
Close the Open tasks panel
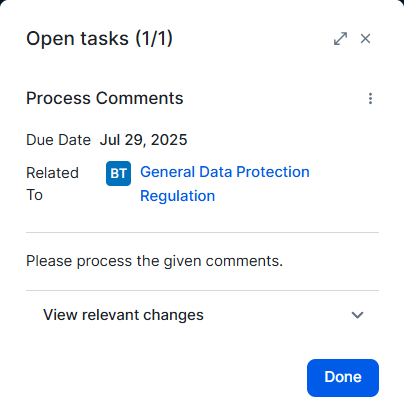(x=366, y=39)
